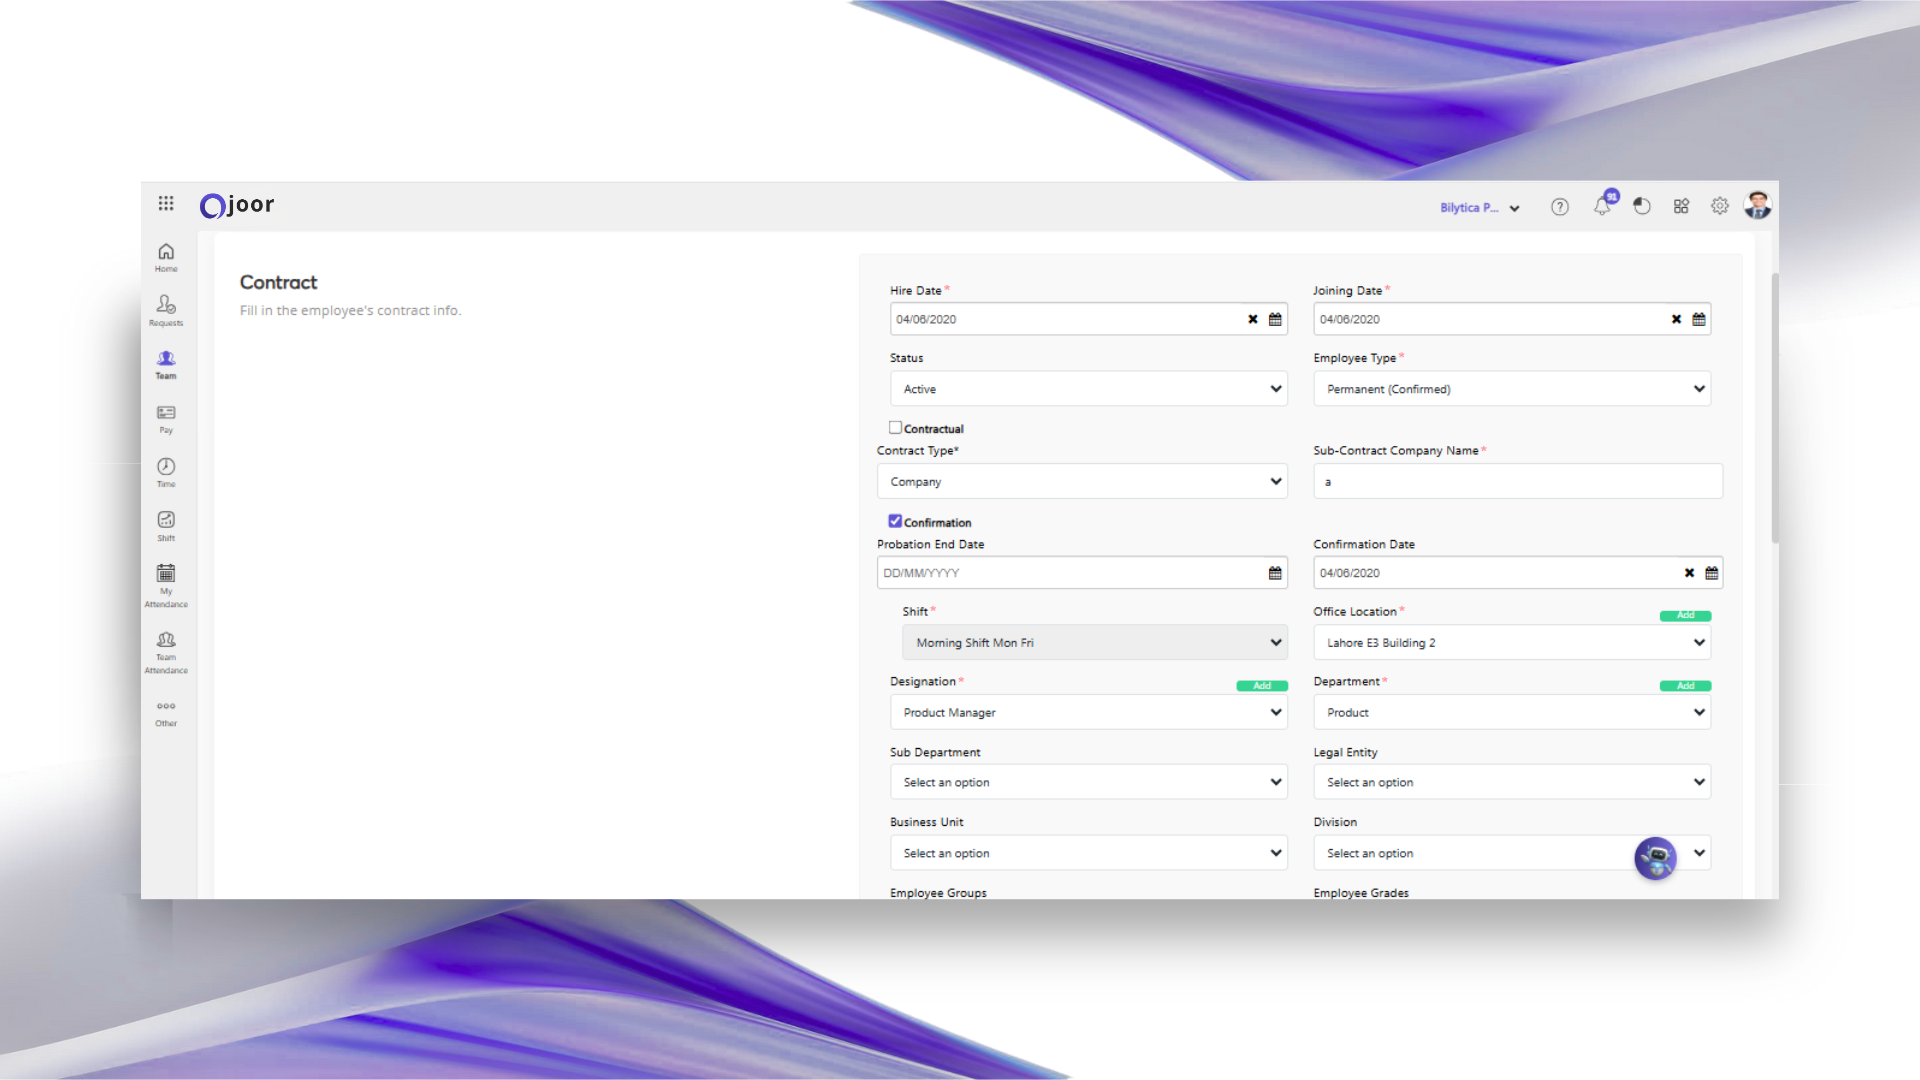The image size is (1920, 1080).
Task: Clear the Joining Date value
Action: click(x=1676, y=319)
